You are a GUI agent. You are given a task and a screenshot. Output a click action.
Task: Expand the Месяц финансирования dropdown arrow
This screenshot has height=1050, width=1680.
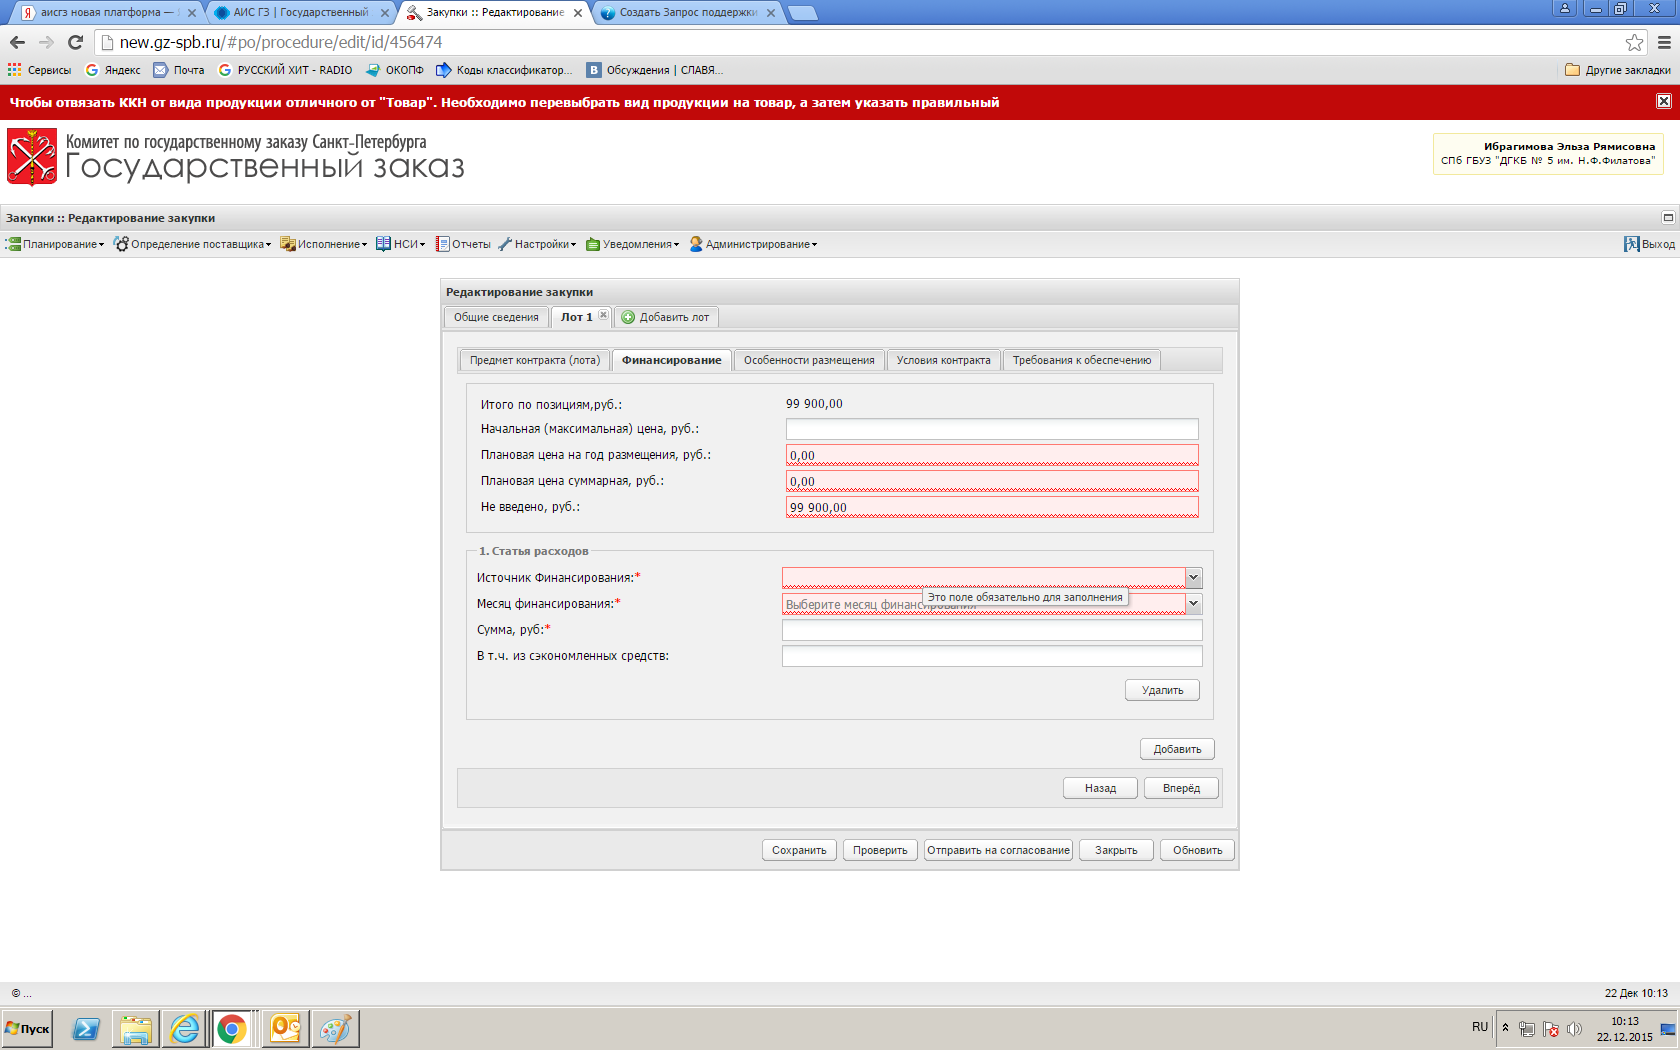click(x=1193, y=603)
